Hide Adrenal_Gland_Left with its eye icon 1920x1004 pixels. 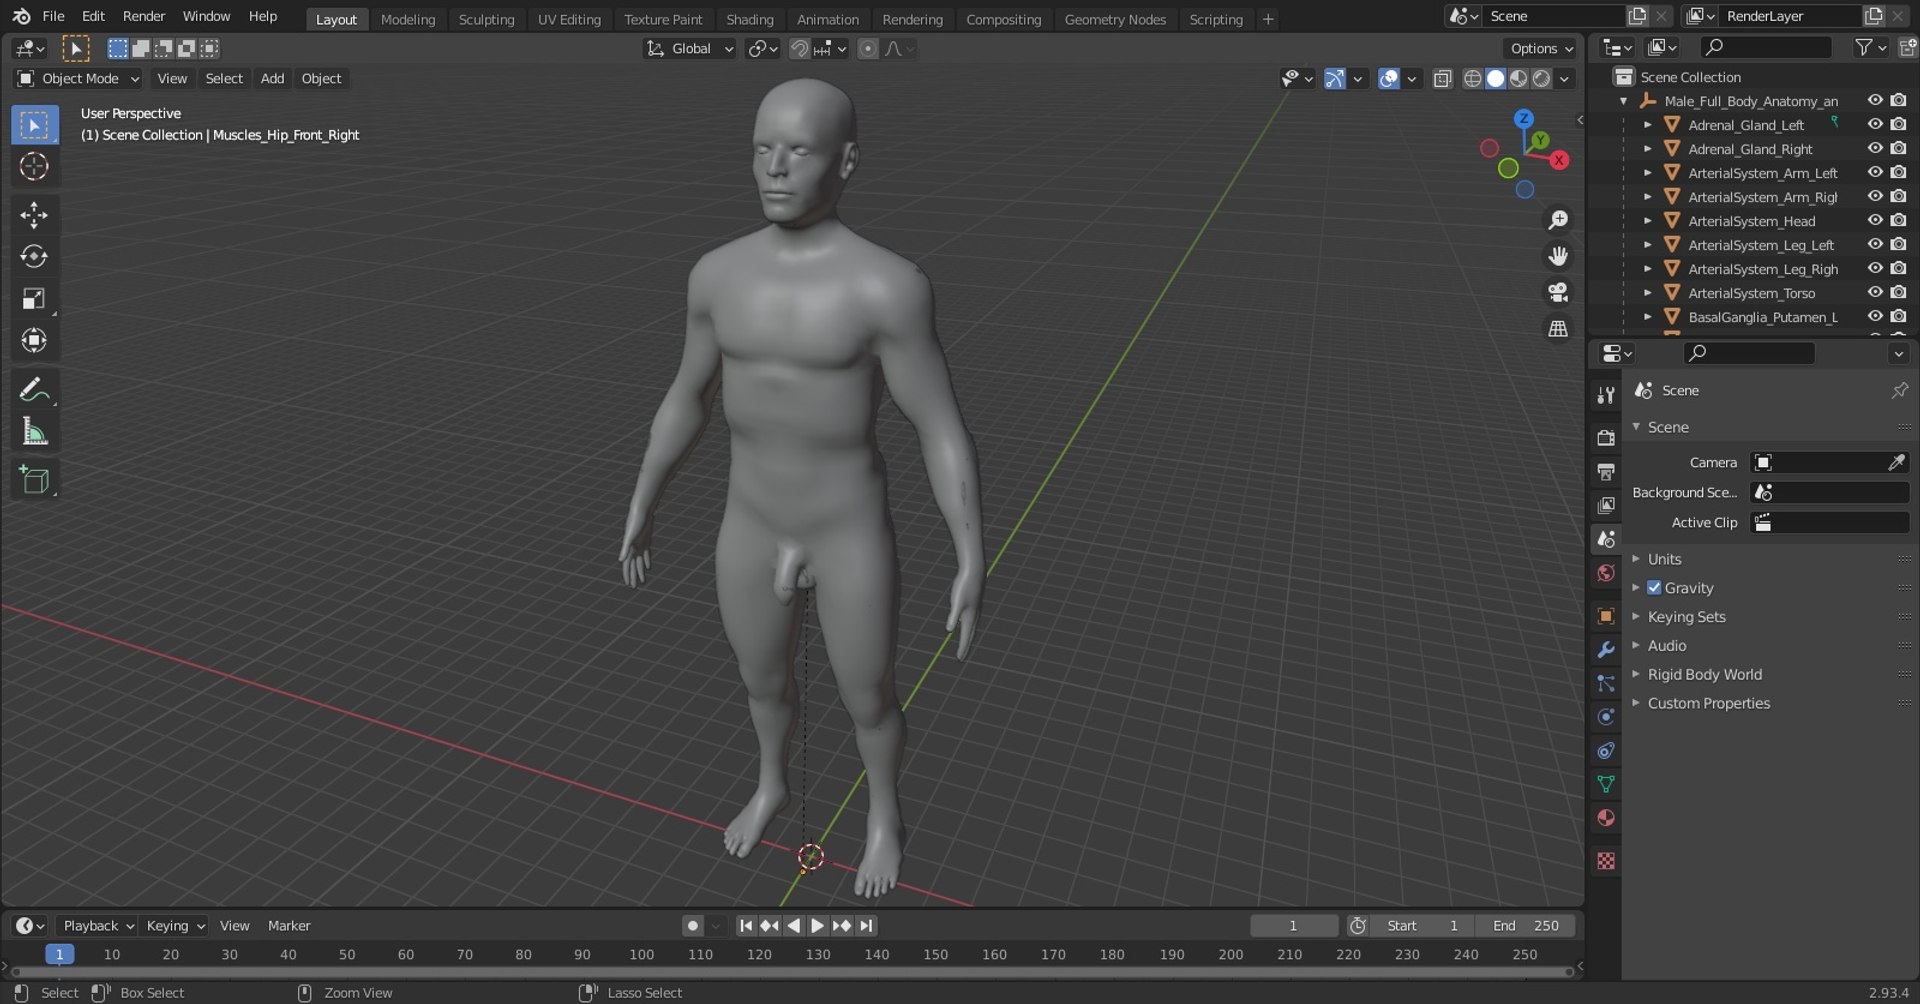point(1875,124)
